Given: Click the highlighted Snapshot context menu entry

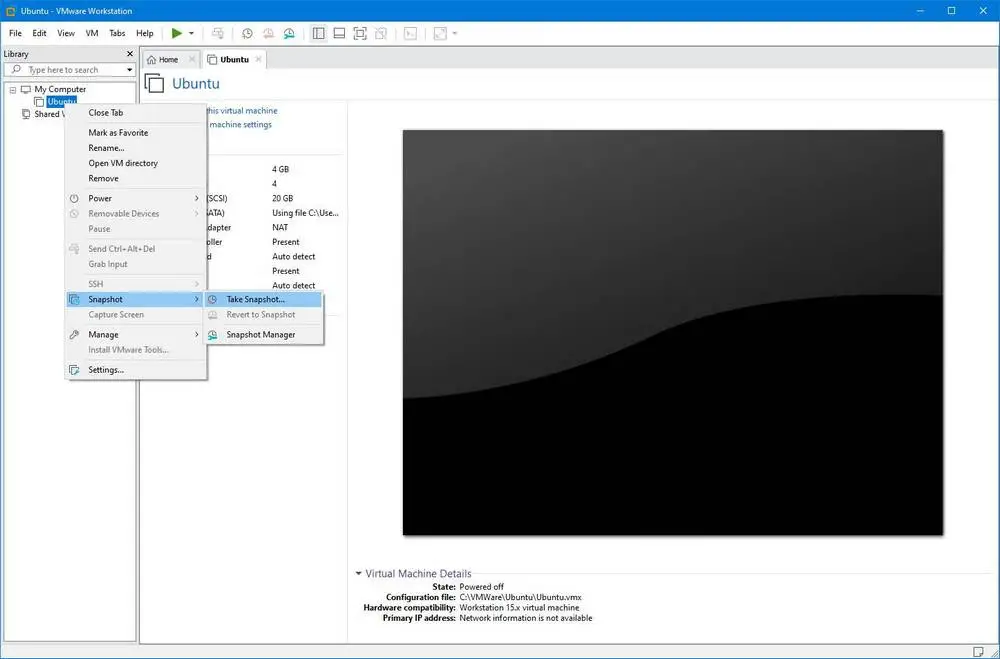Looking at the screenshot, I should coord(136,299).
